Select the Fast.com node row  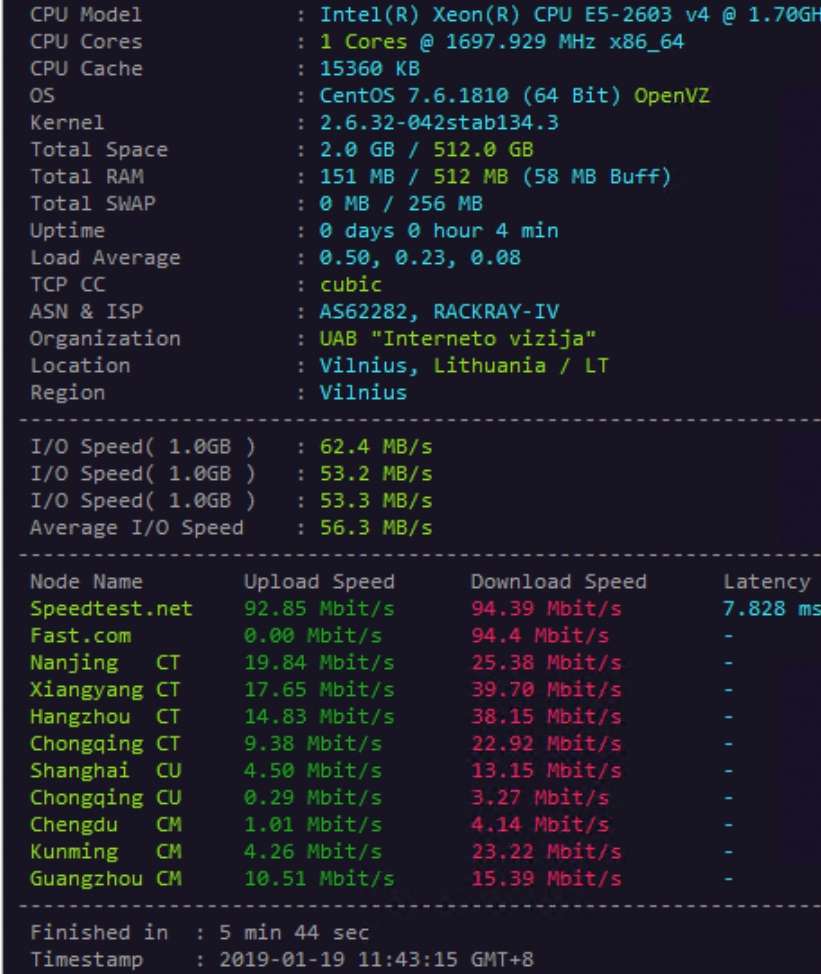click(x=80, y=636)
